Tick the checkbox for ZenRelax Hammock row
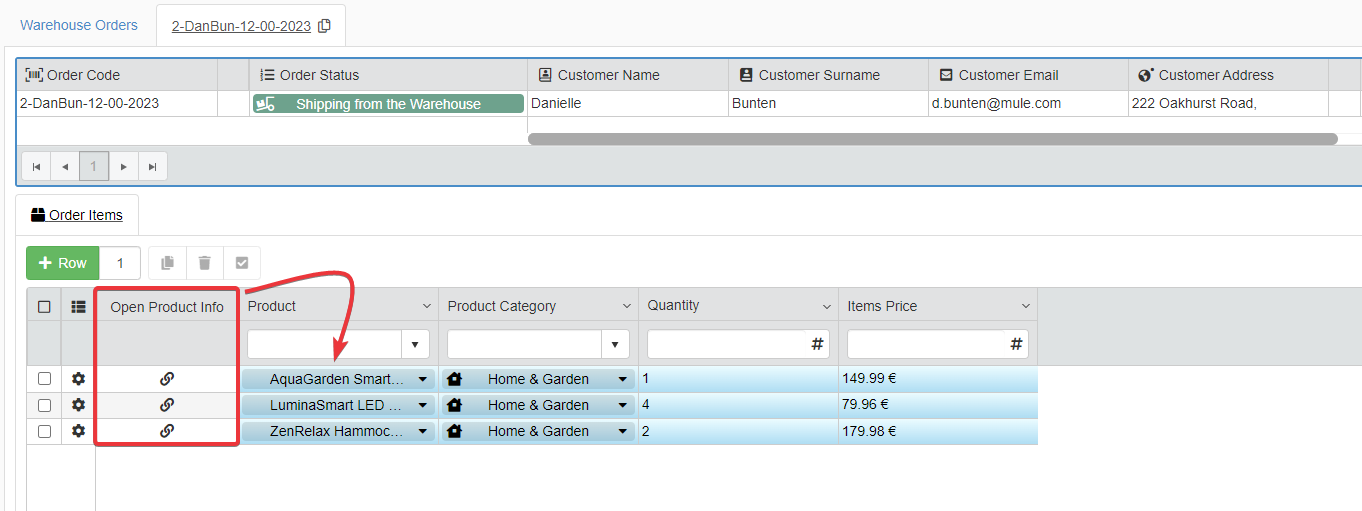The height and width of the screenshot is (511, 1362). pos(44,431)
